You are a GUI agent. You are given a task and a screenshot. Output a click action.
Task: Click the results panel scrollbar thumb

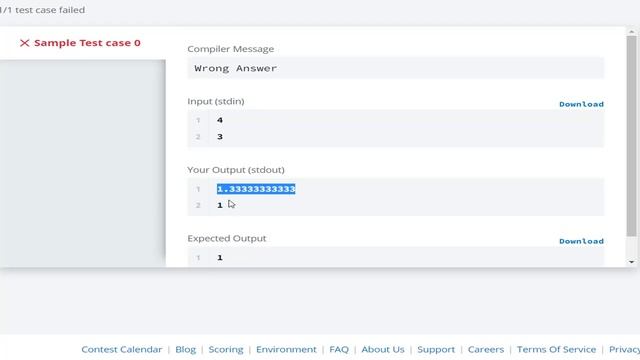[631, 136]
